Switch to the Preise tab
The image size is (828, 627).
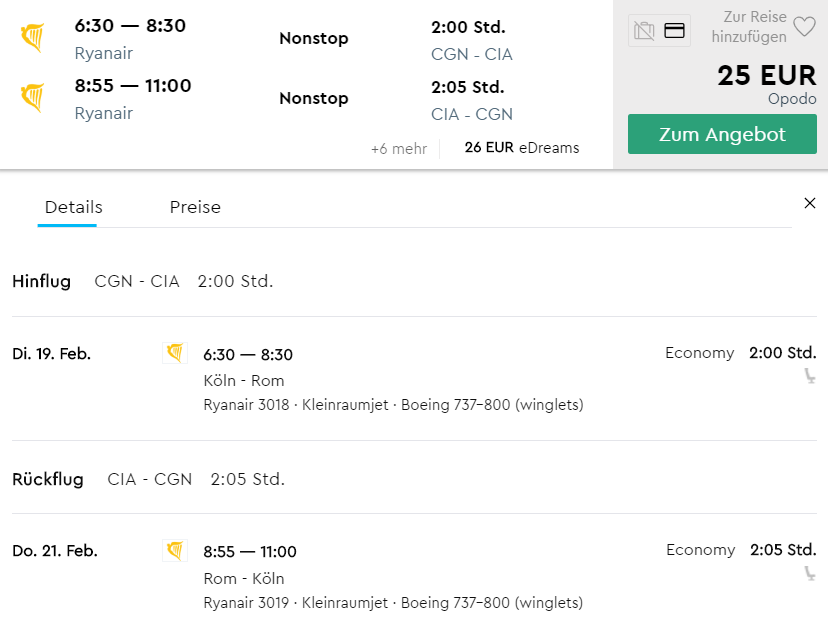point(195,207)
